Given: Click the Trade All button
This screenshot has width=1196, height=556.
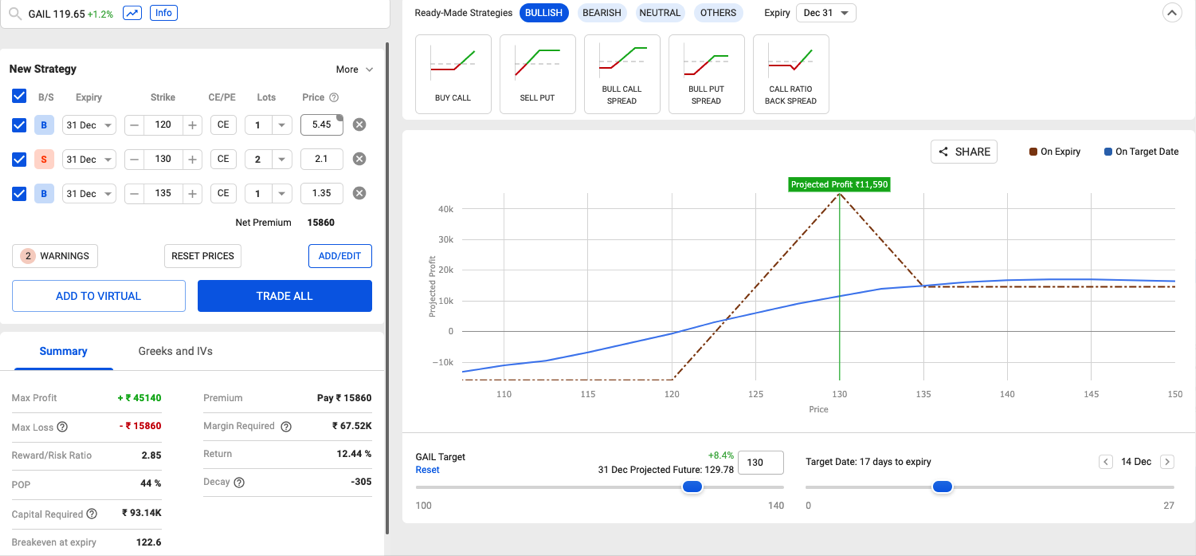Looking at the screenshot, I should 284,296.
